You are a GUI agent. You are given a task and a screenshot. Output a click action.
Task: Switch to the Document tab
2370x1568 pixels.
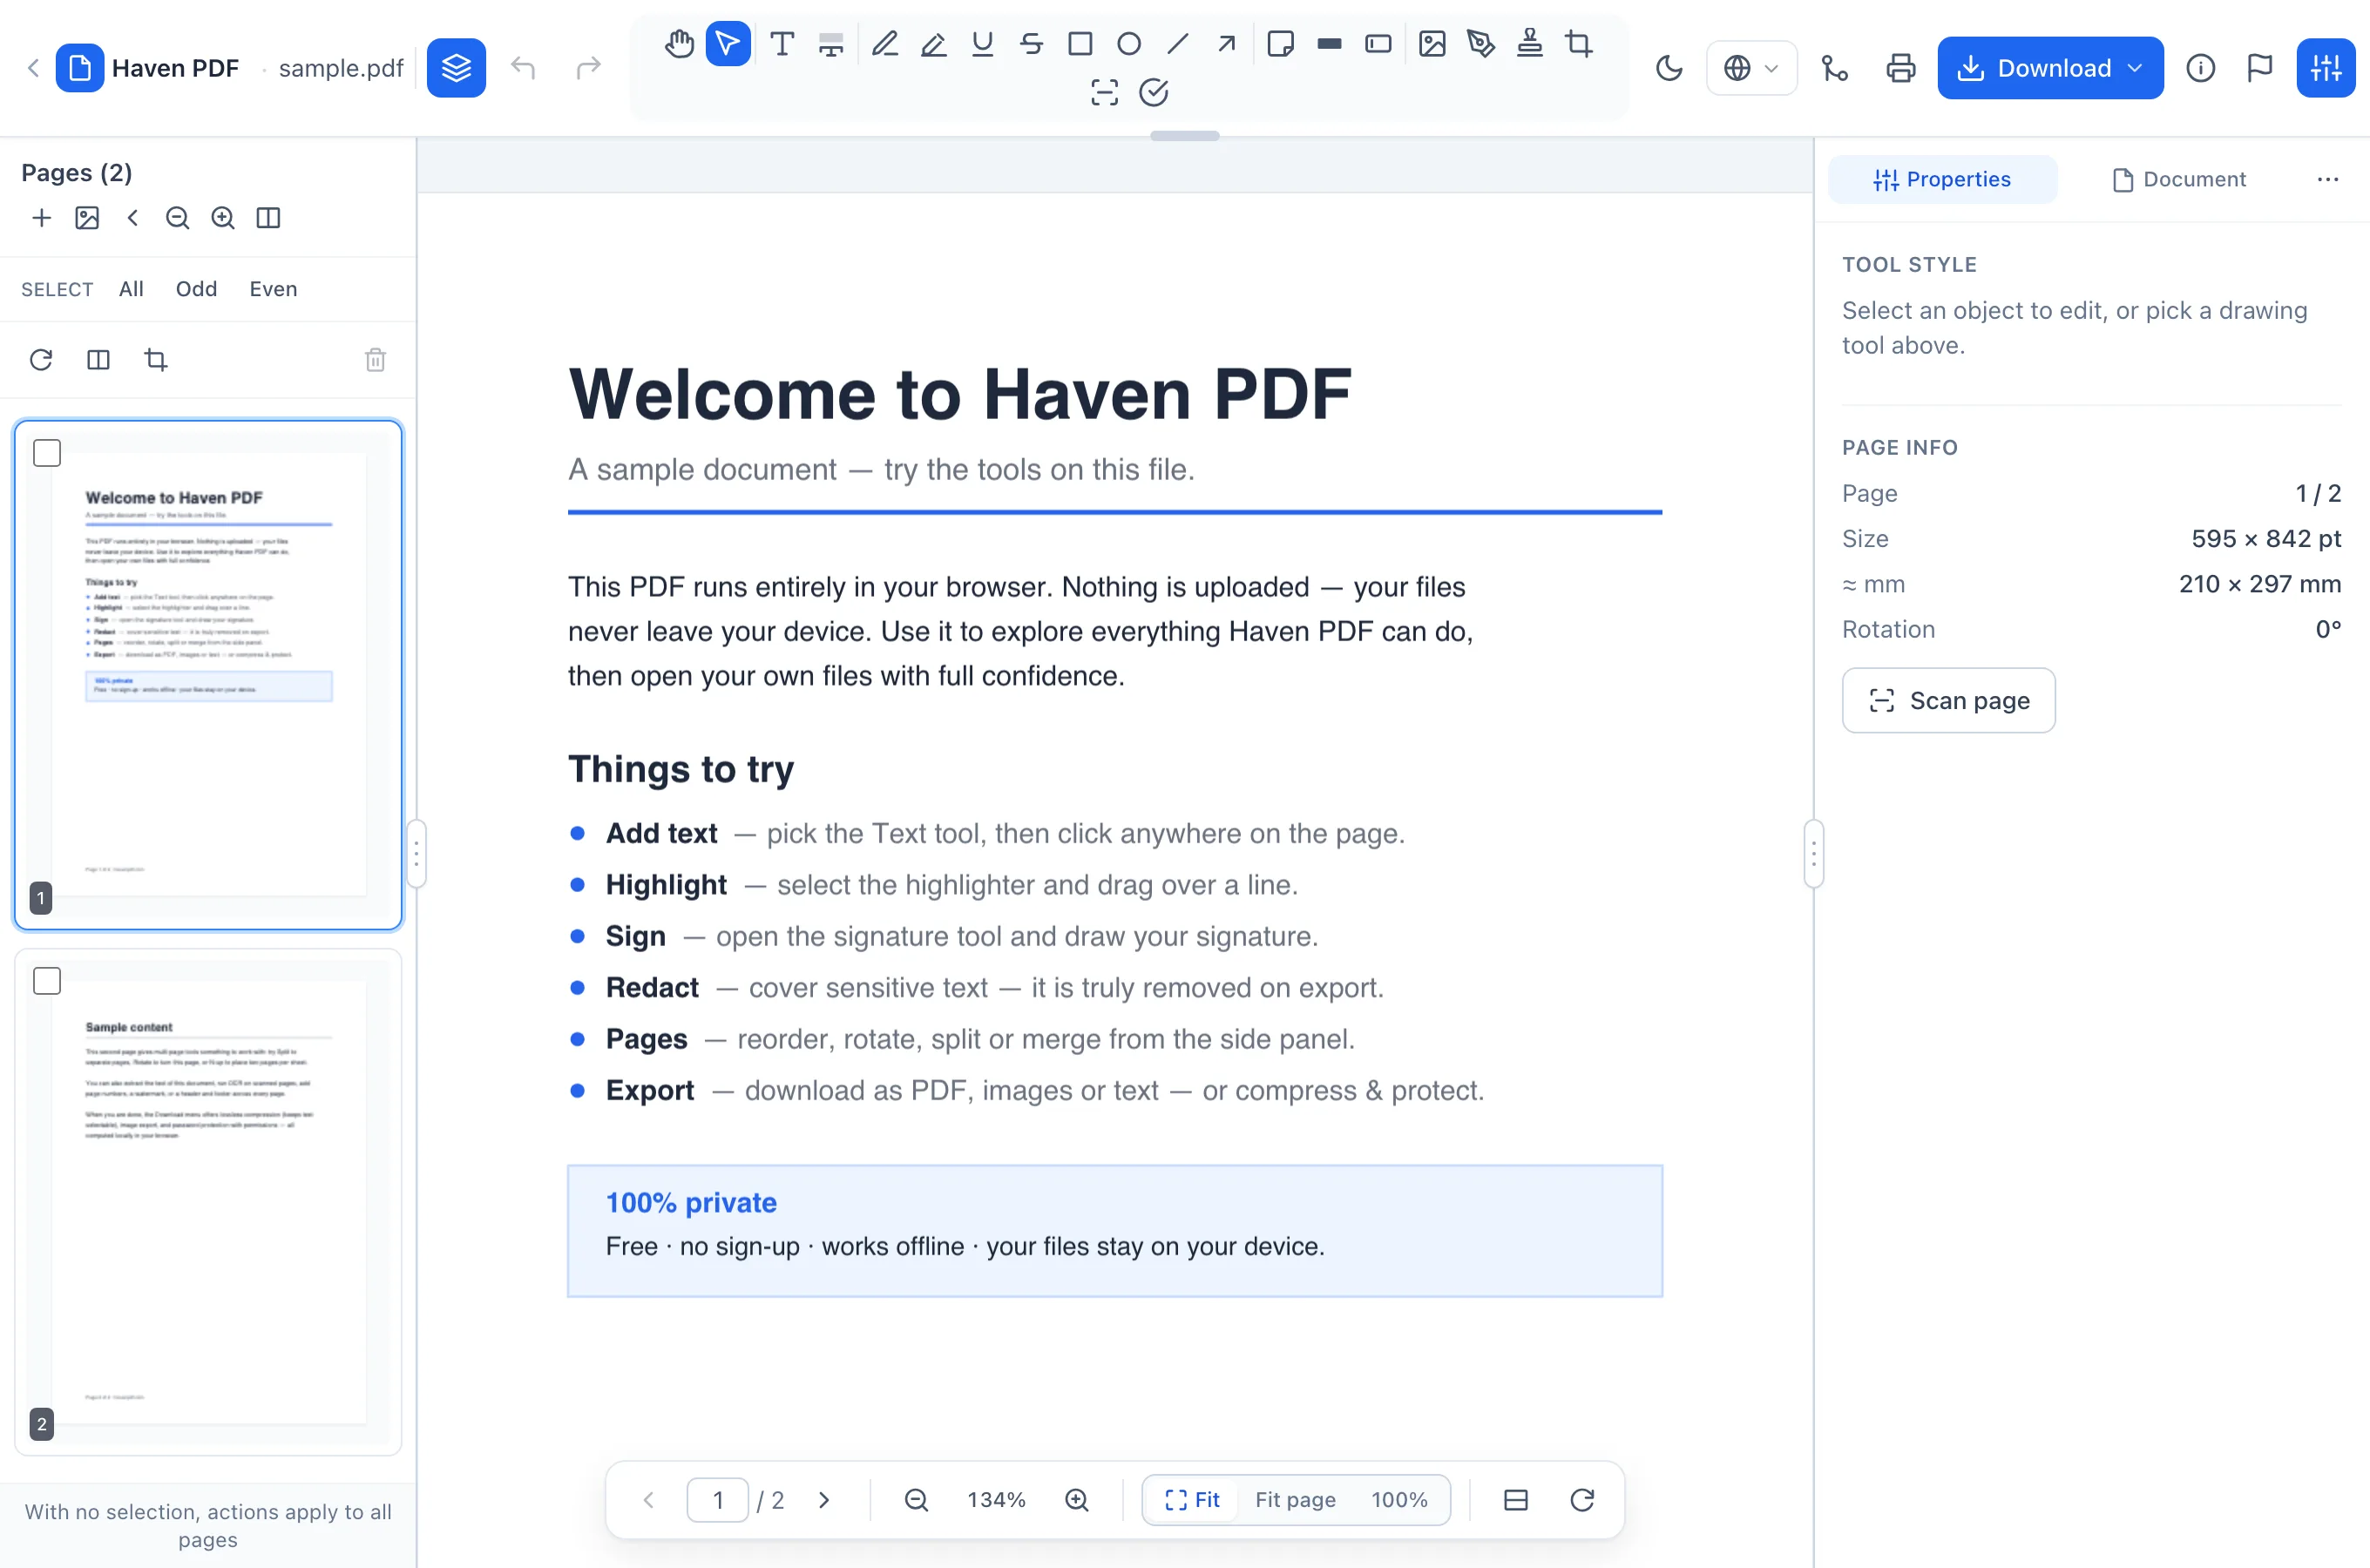coord(2179,180)
